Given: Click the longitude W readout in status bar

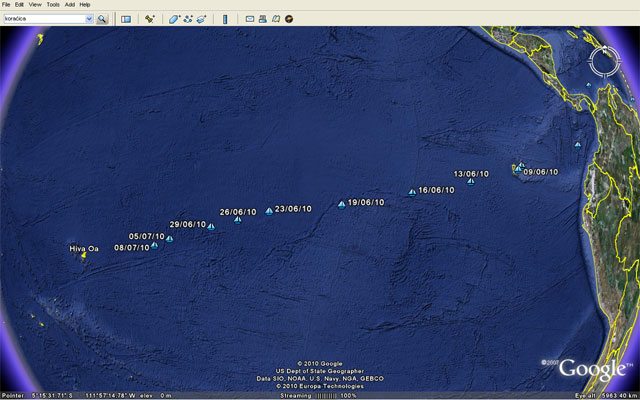Looking at the screenshot, I should click(111, 396).
